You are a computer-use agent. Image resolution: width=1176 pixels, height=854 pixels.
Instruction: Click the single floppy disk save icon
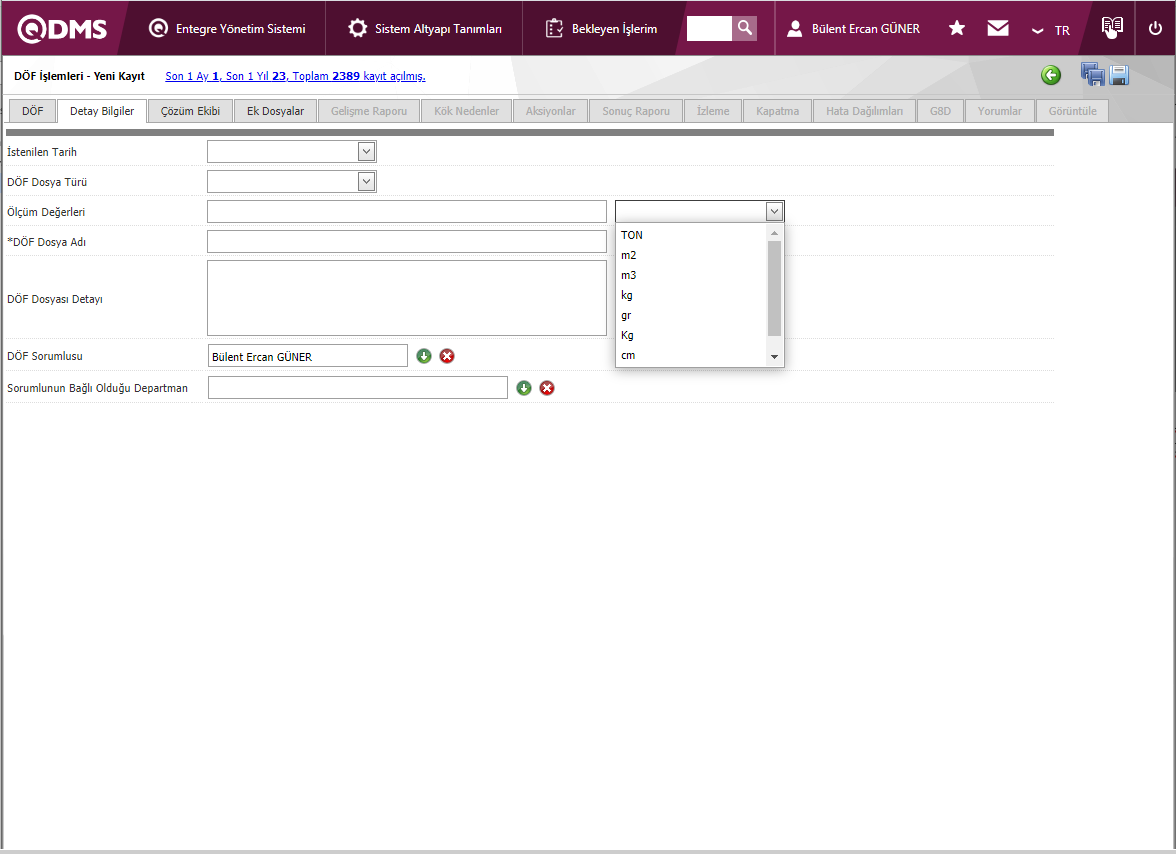(1119, 75)
